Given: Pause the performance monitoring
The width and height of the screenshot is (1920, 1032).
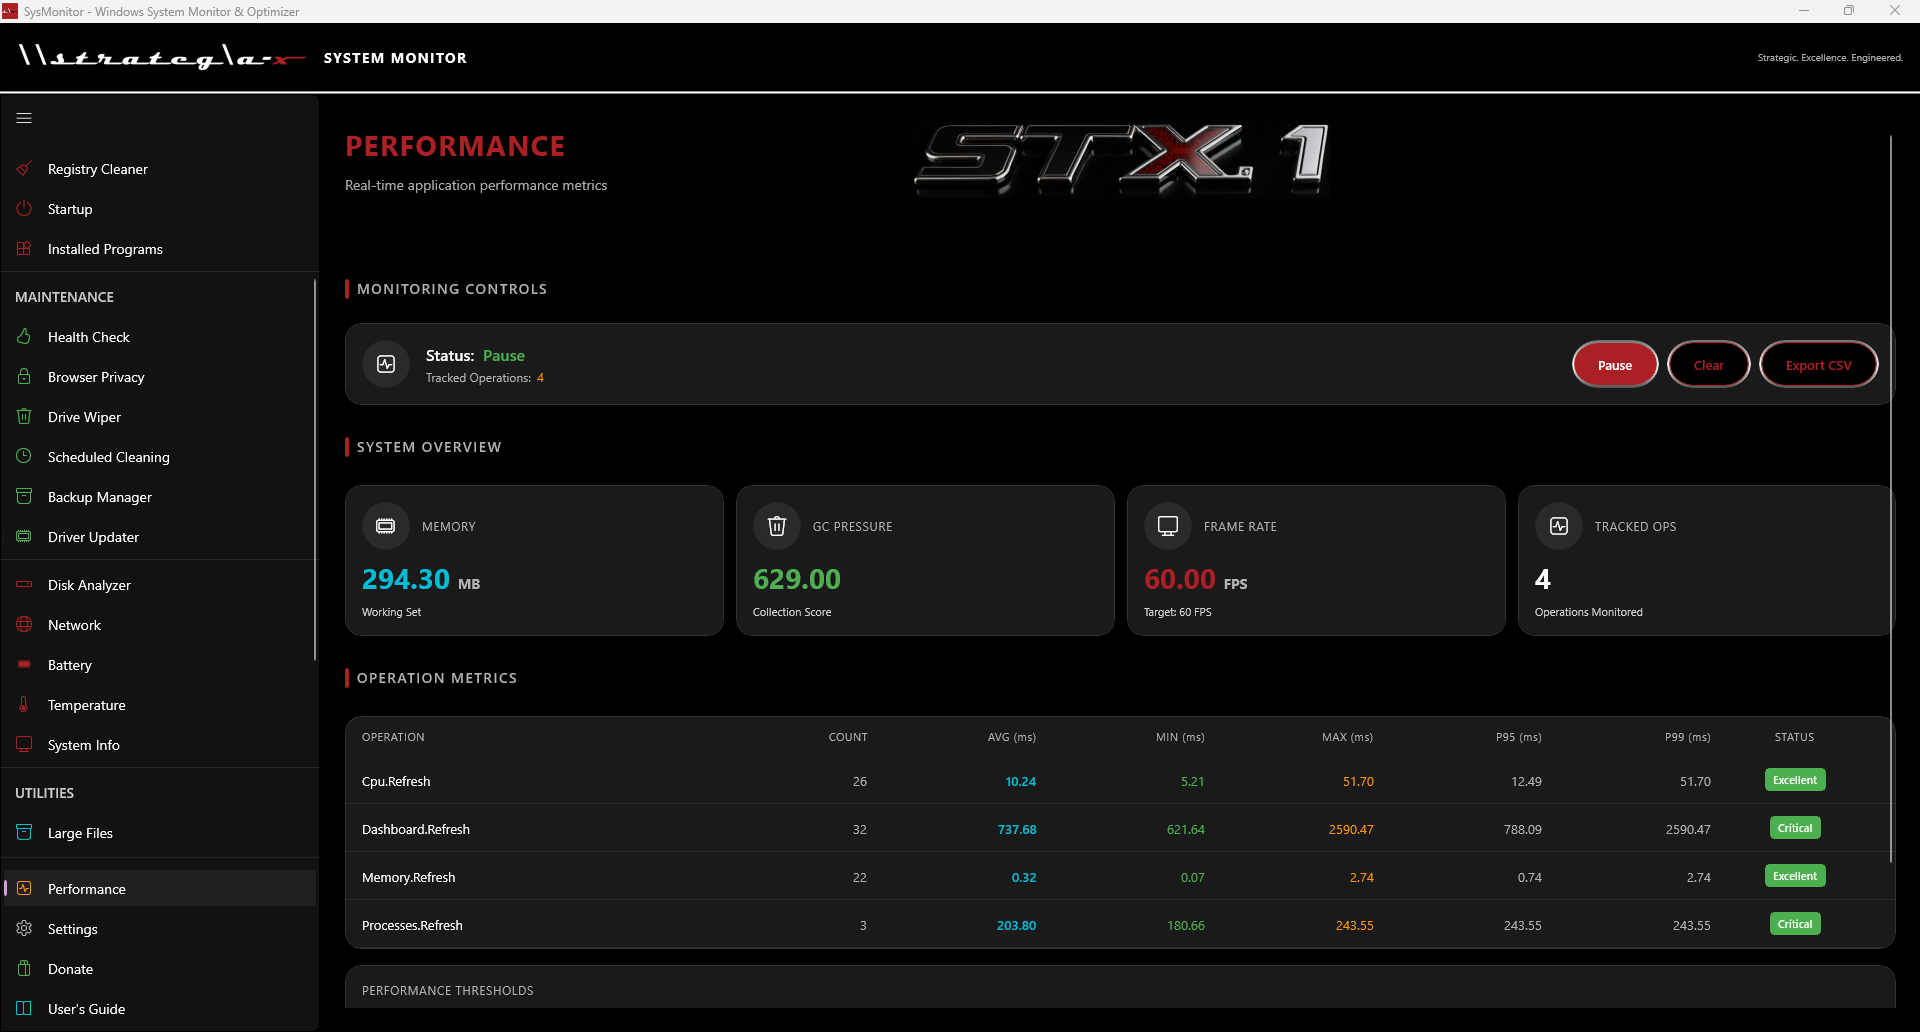Looking at the screenshot, I should [1614, 364].
